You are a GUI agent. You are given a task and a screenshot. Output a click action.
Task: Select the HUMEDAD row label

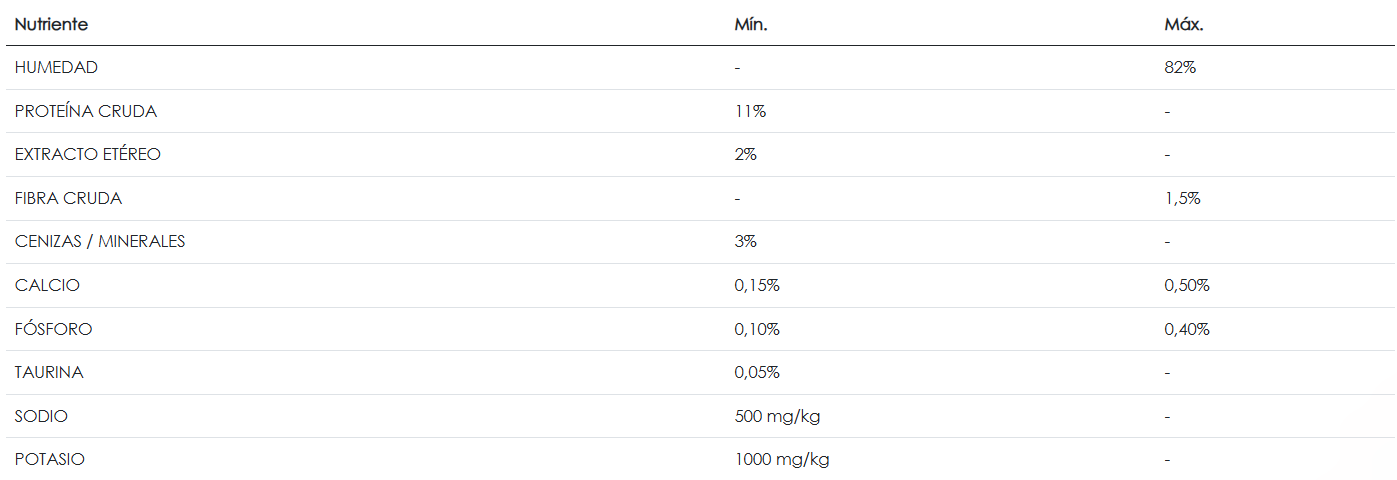click(x=56, y=68)
